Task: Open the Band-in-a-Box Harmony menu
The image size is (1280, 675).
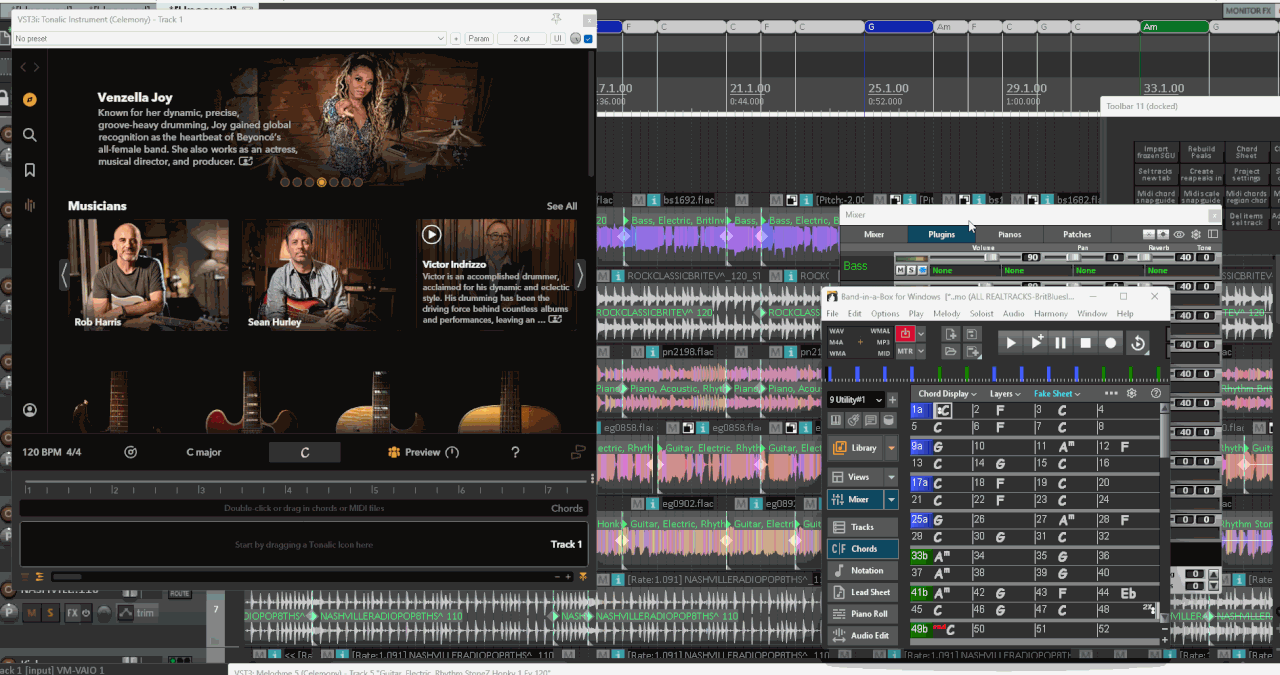Action: tap(1050, 314)
